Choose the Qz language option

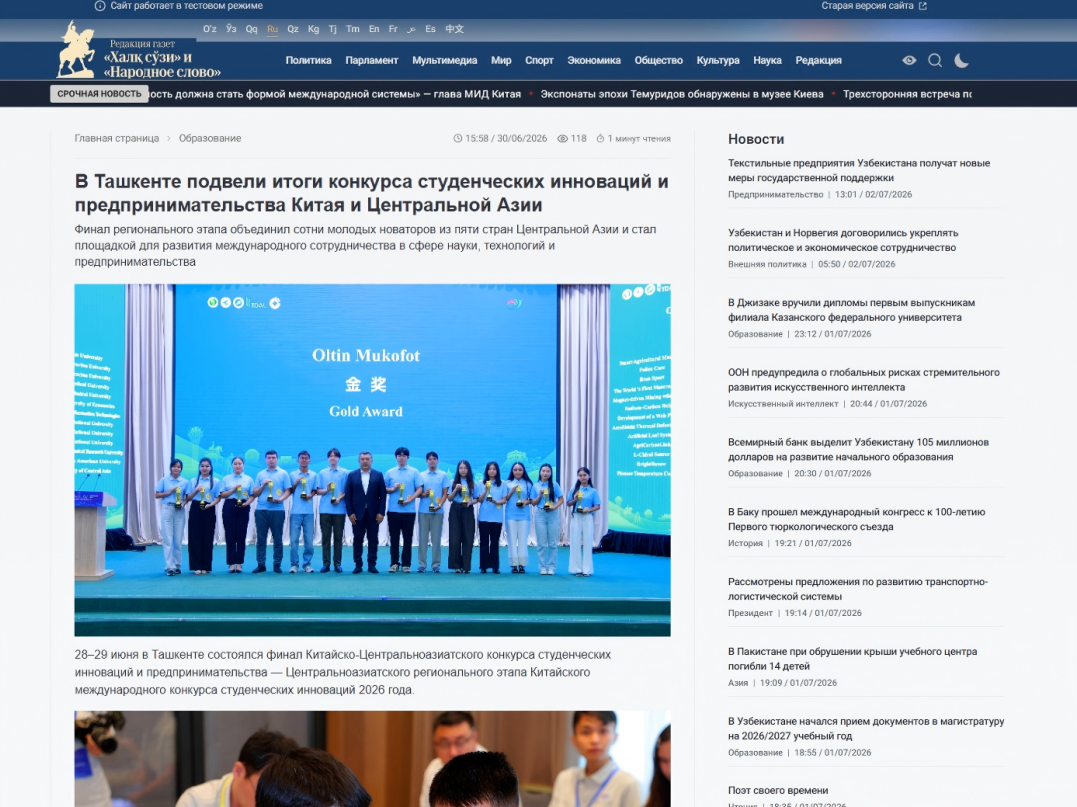[x=293, y=29]
